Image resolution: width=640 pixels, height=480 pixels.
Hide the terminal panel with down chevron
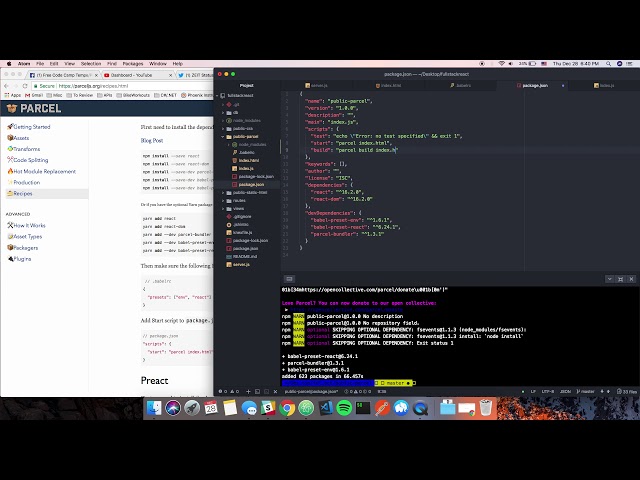(609, 279)
